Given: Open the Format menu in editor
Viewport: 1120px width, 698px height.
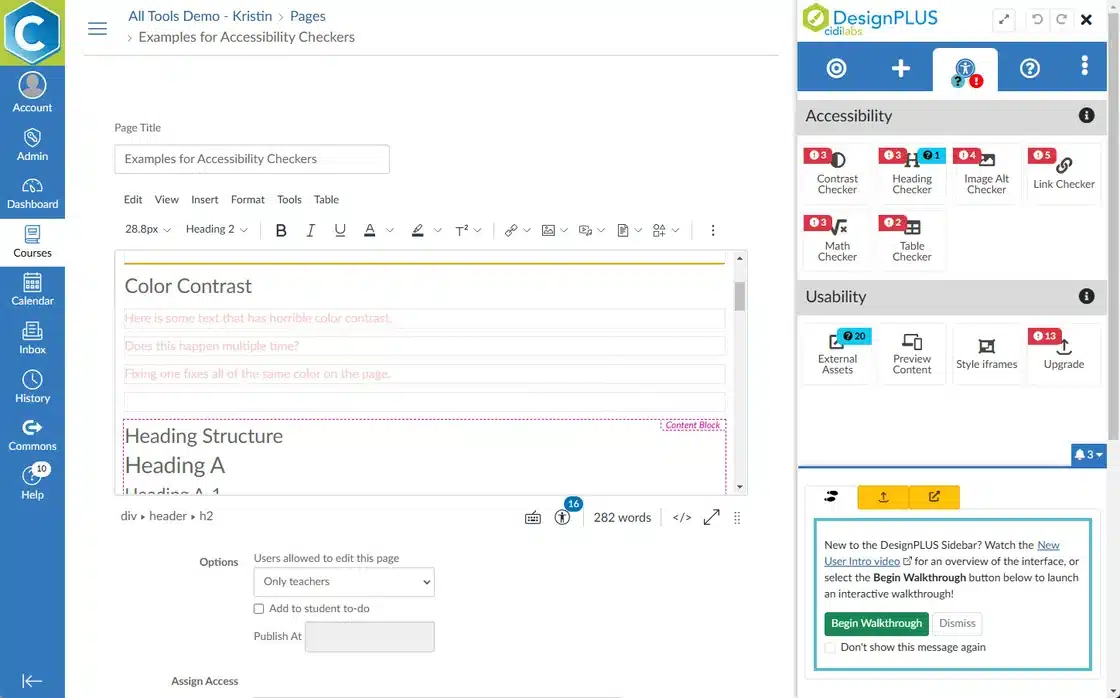Looking at the screenshot, I should [247, 199].
